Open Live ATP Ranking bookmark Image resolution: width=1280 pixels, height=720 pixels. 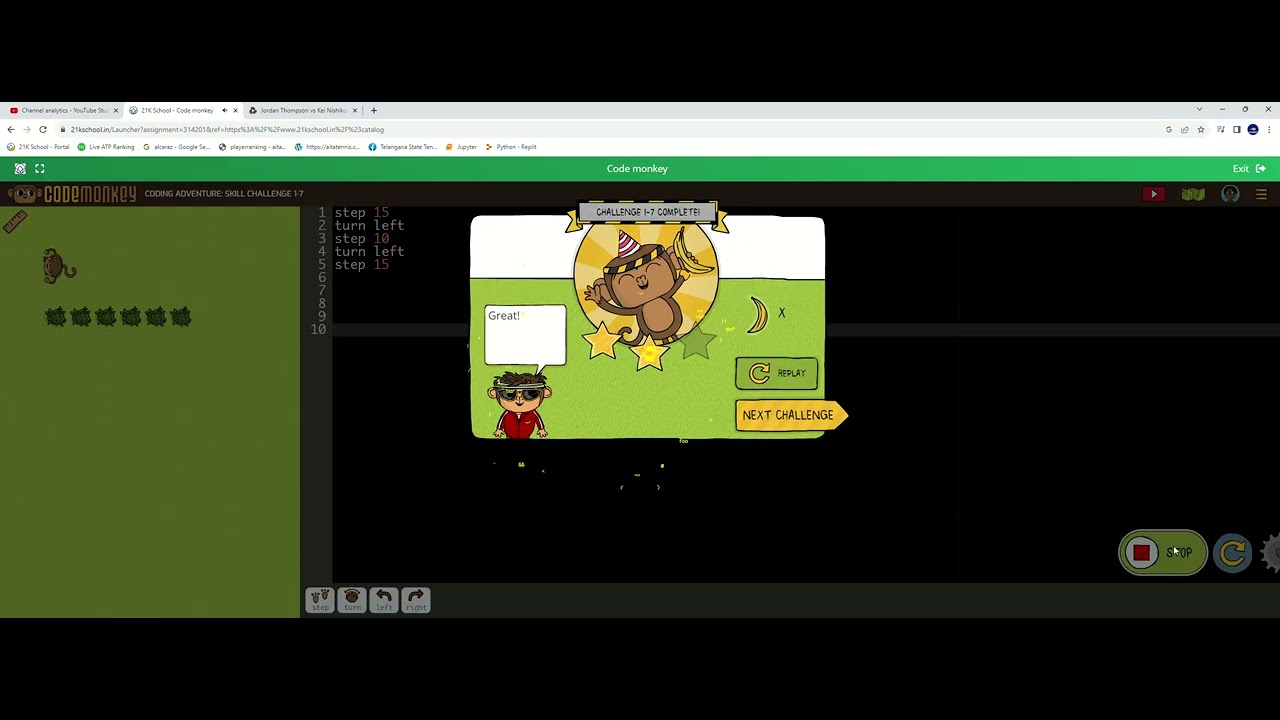(106, 147)
